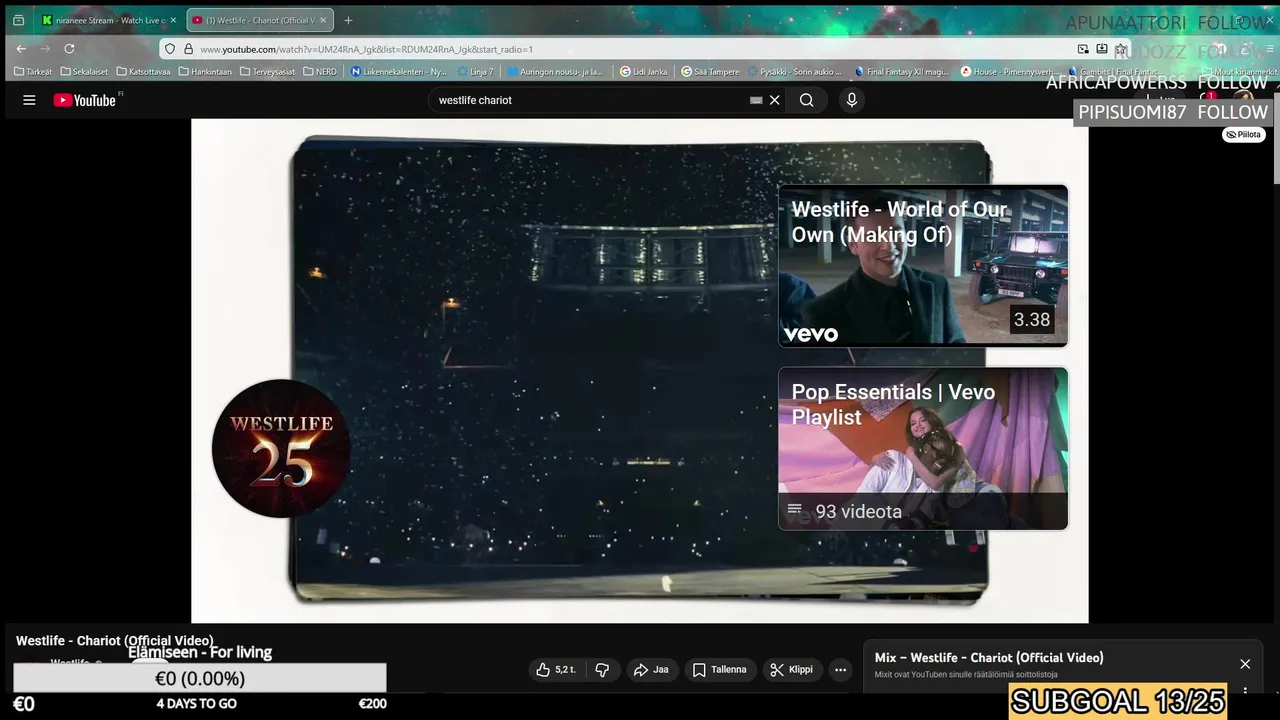The image size is (1280, 720).
Task: Switch to the niraneee Stream tab
Action: pyautogui.click(x=108, y=20)
